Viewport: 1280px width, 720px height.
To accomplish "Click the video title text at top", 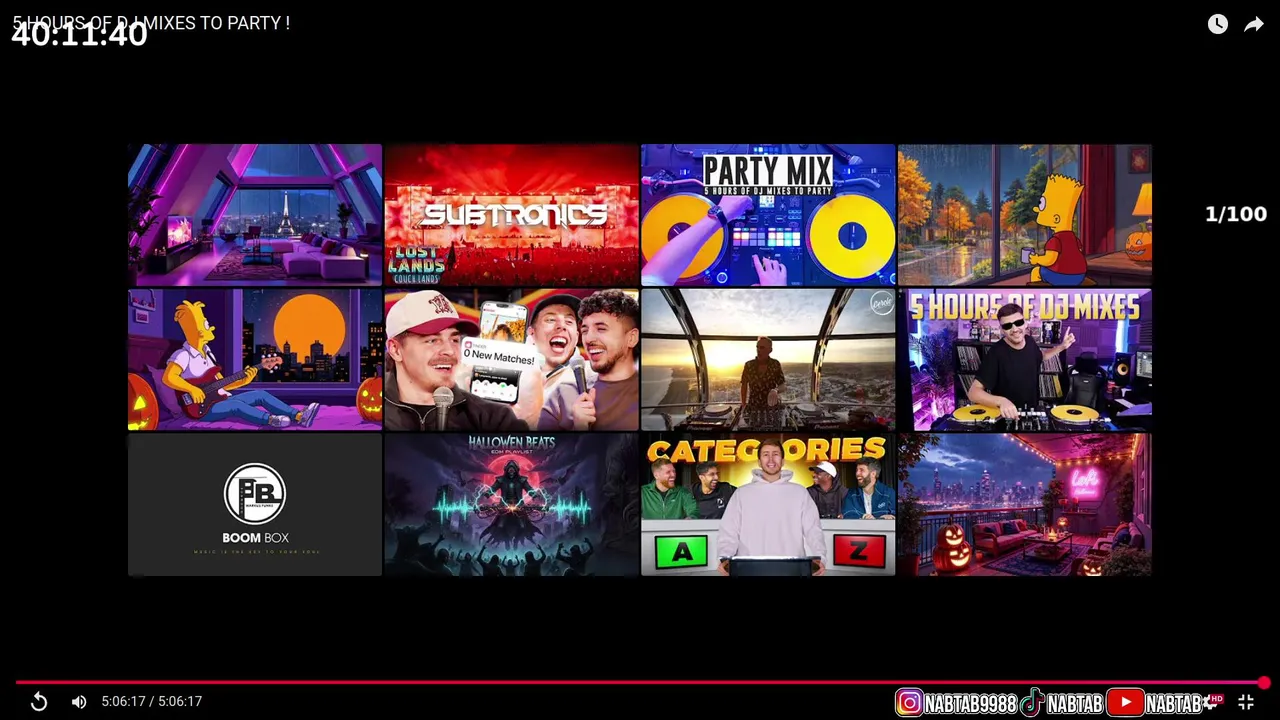I will coord(151,22).
